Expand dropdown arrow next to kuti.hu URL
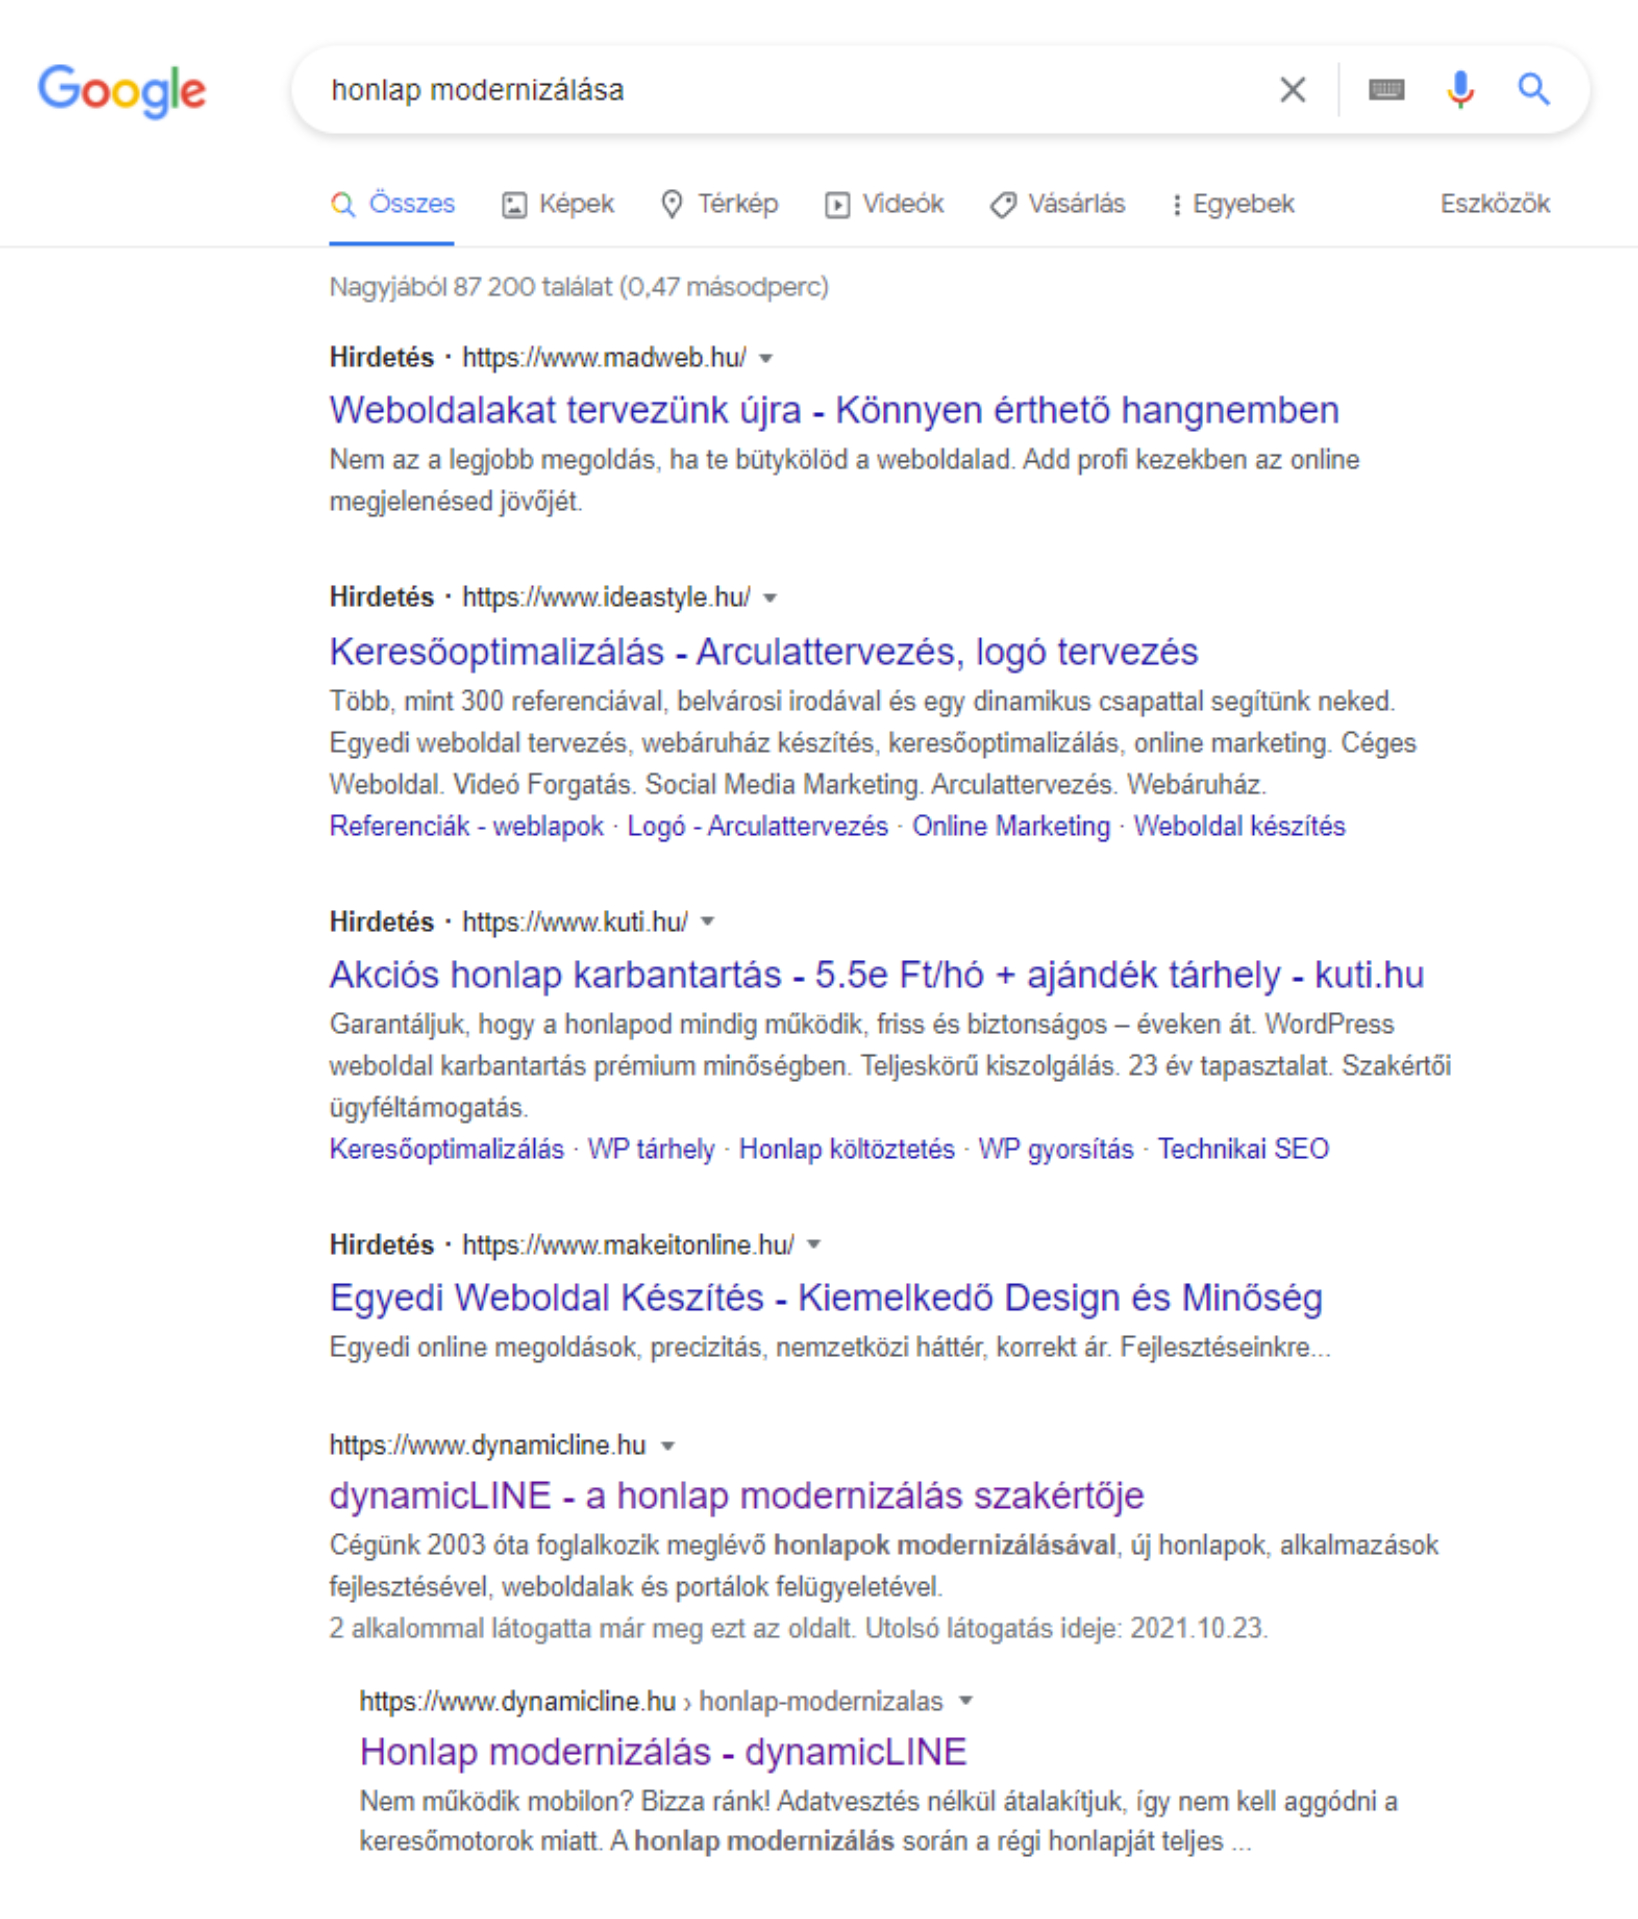 pos(707,922)
